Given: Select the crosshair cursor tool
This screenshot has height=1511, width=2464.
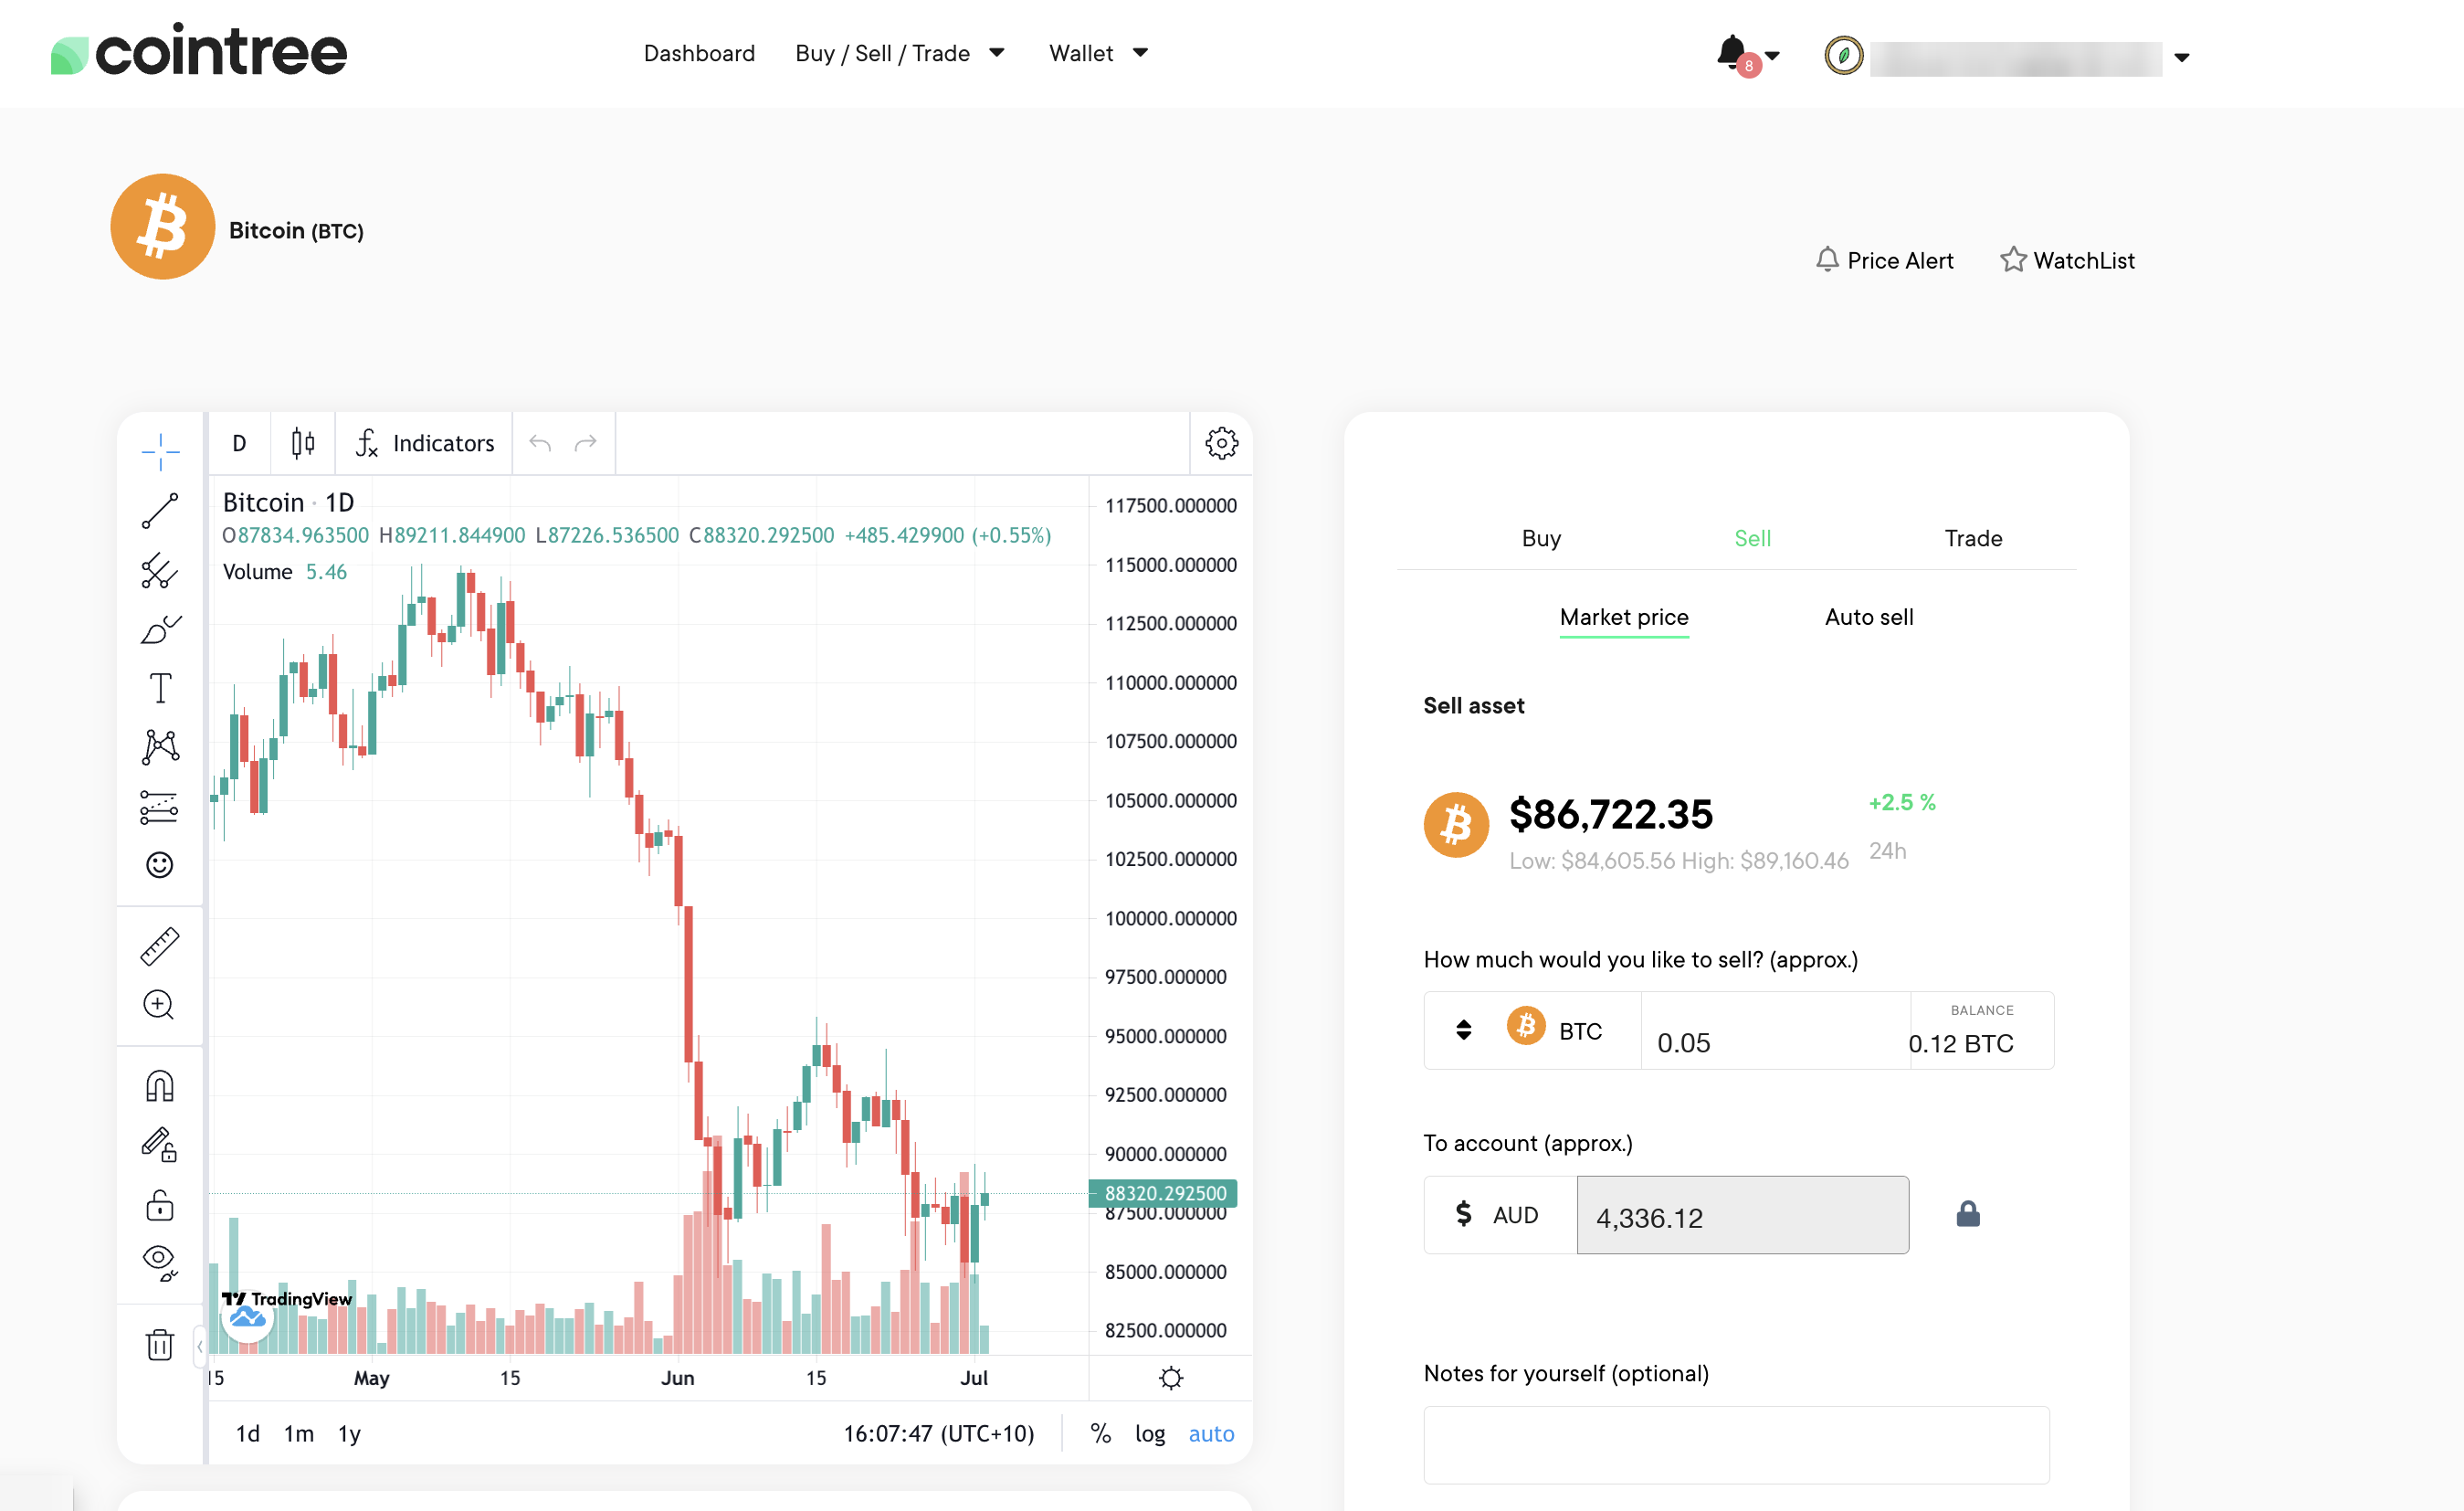Looking at the screenshot, I should [x=160, y=452].
